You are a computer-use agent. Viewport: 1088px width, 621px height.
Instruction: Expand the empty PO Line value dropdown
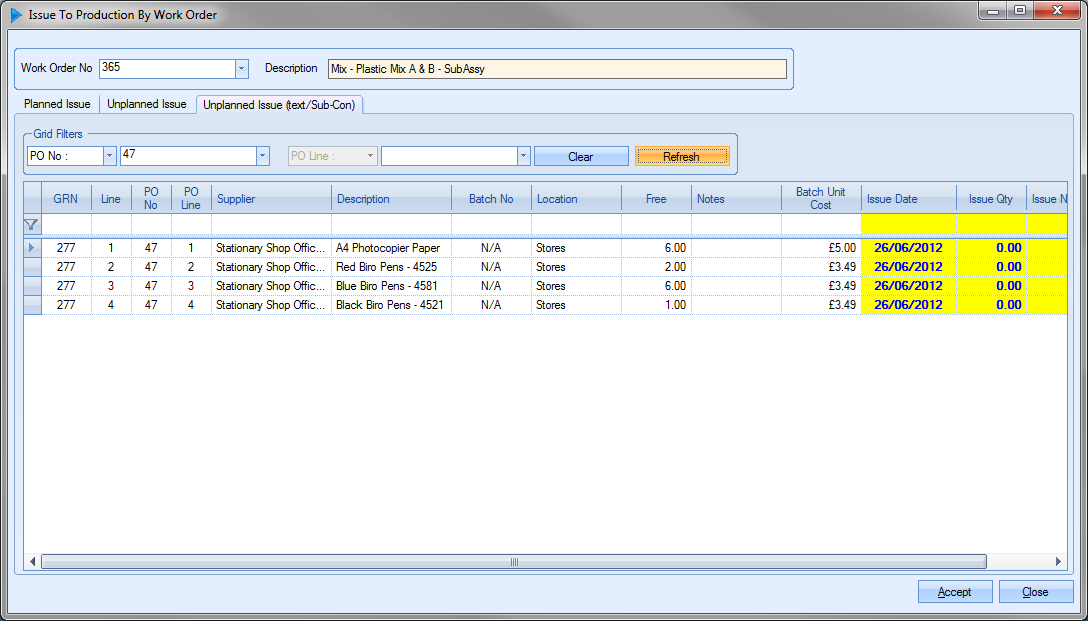pos(523,156)
